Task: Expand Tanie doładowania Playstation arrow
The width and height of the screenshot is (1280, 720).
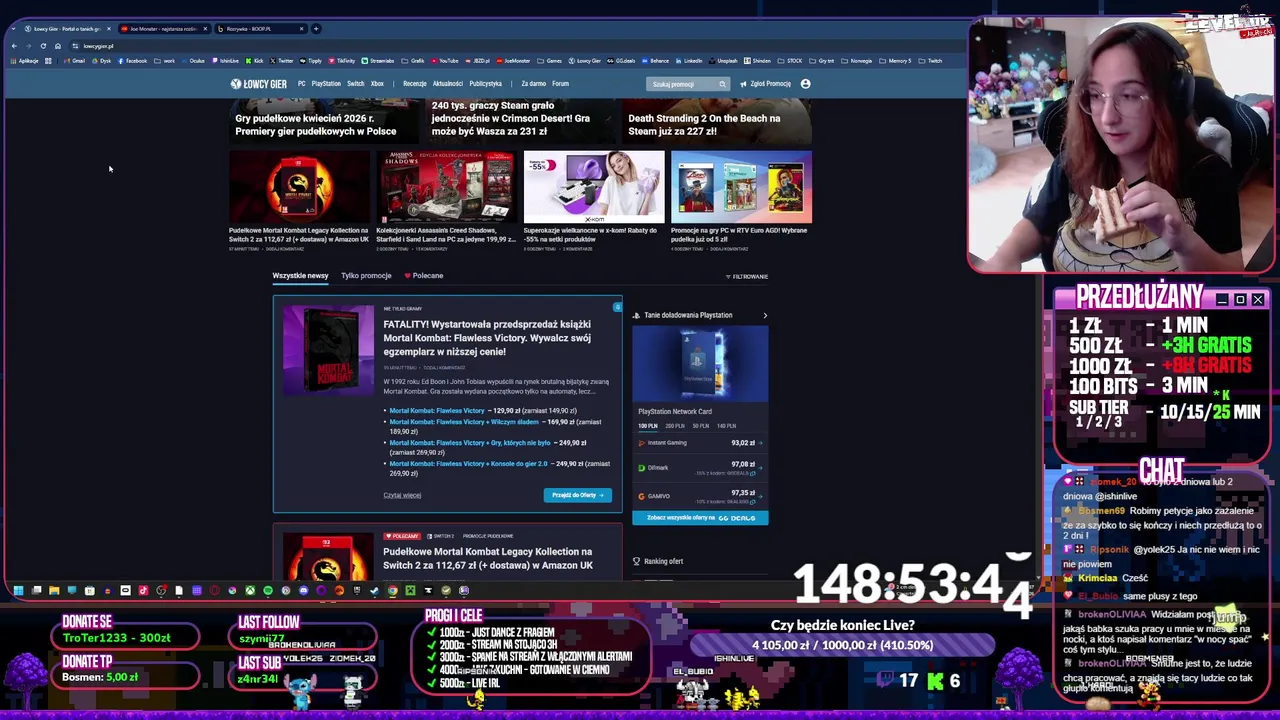Action: [765, 315]
